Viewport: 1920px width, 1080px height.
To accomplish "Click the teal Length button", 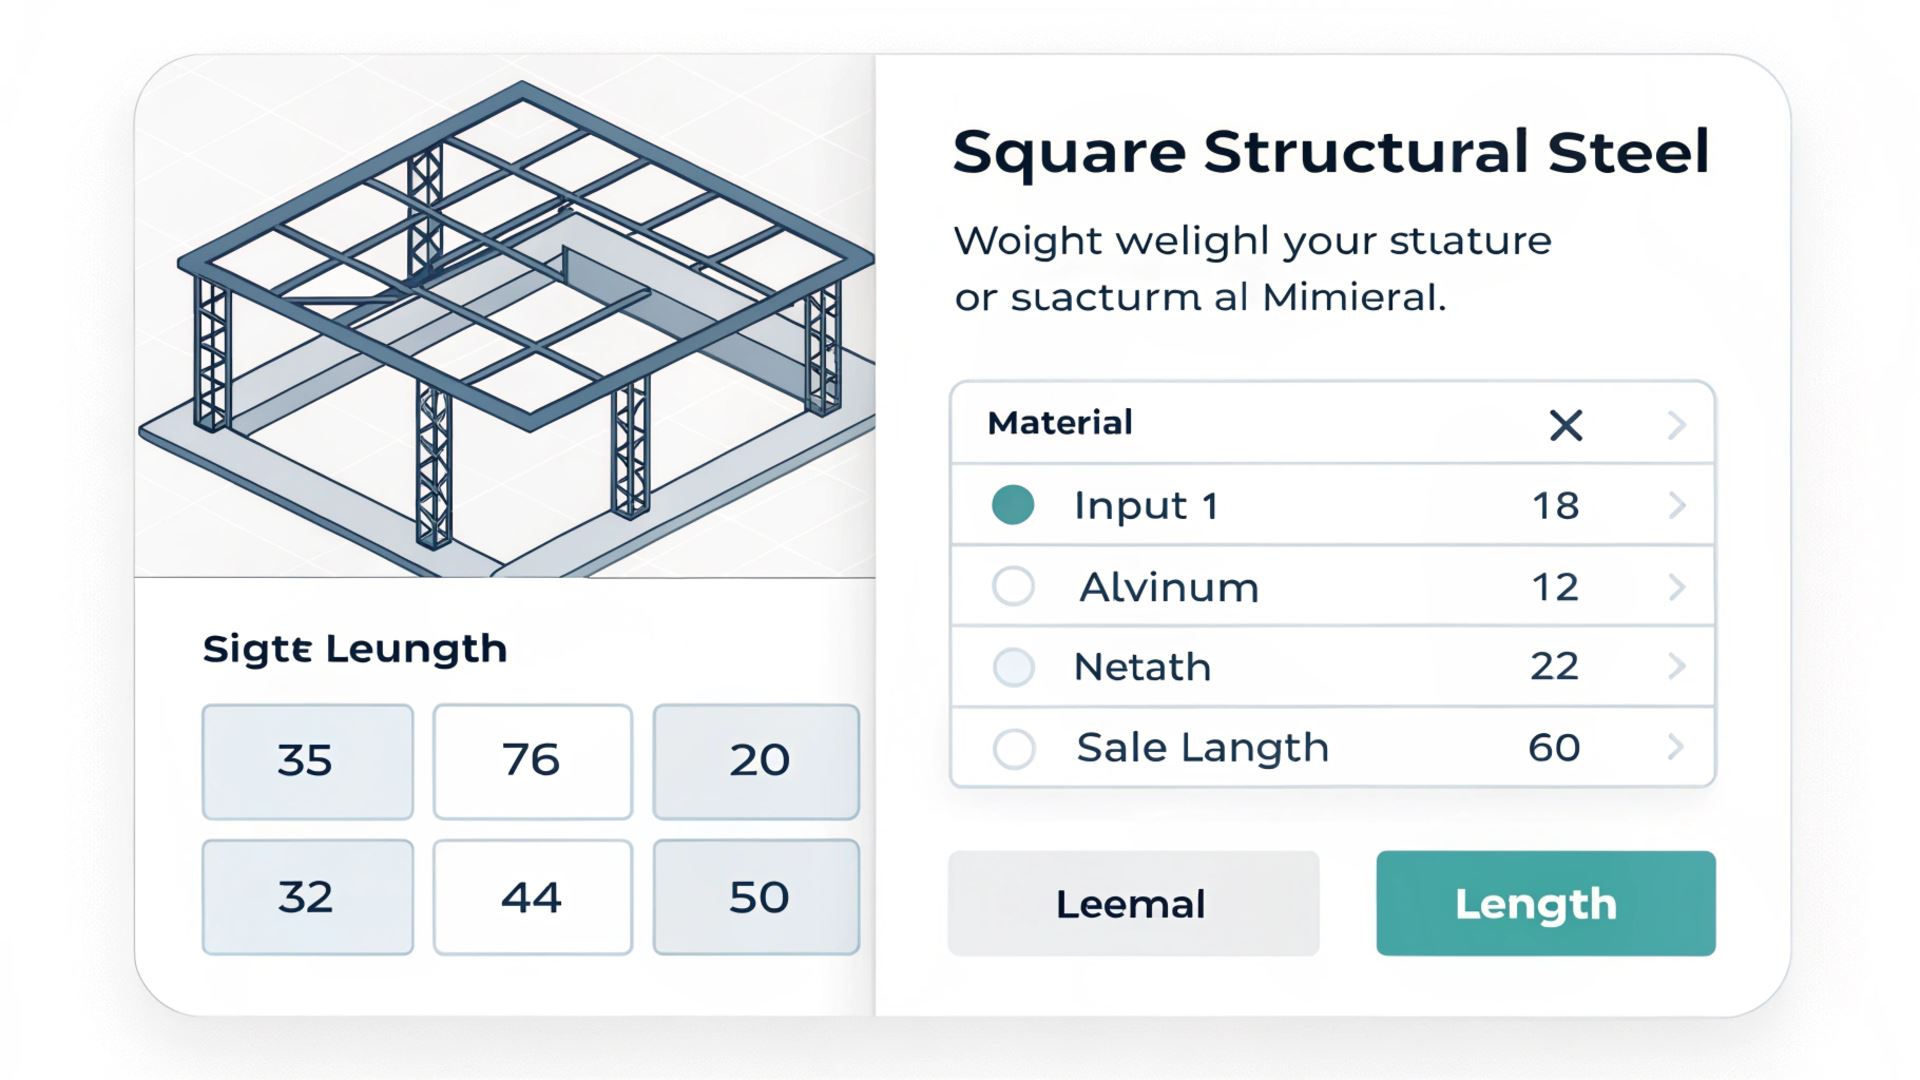I will click(x=1545, y=903).
